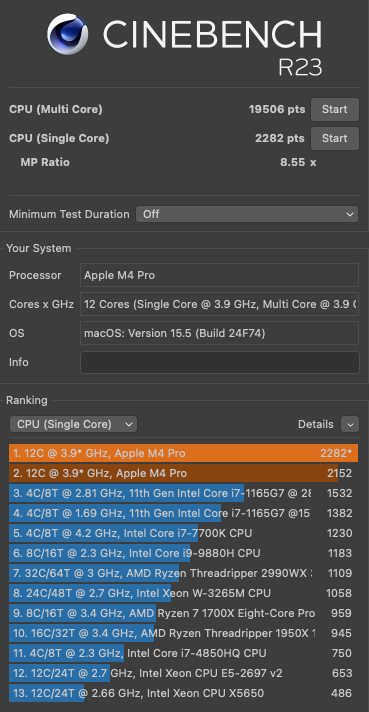Select top ranked Apple M4 Pro 2282 entry
Screen dimensions: 369x712
(183, 453)
